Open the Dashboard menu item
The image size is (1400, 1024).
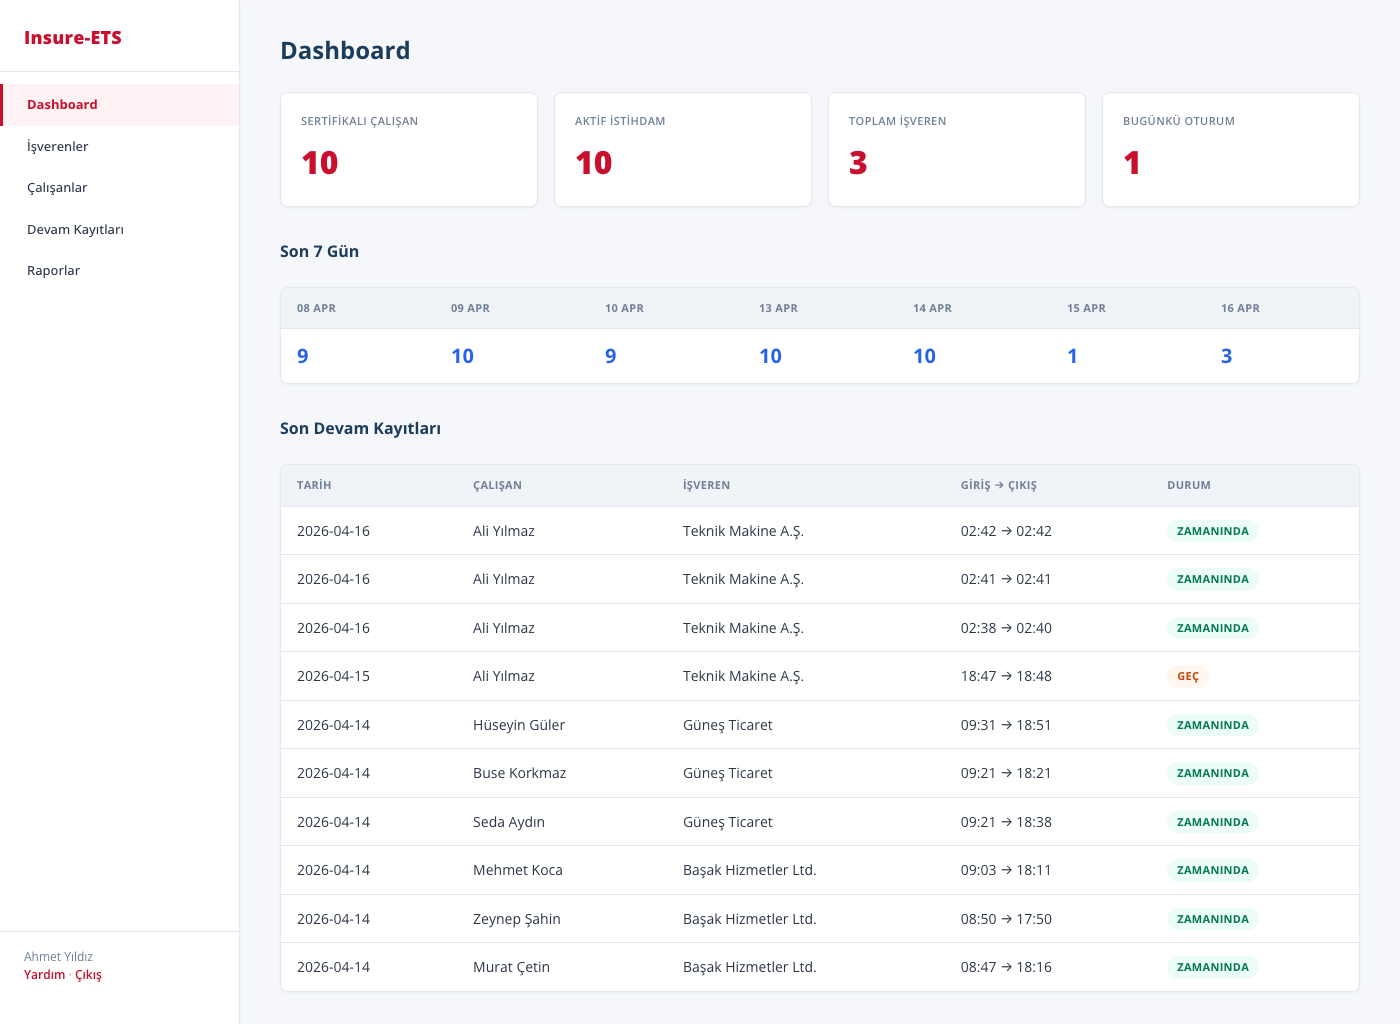pyautogui.click(x=62, y=105)
